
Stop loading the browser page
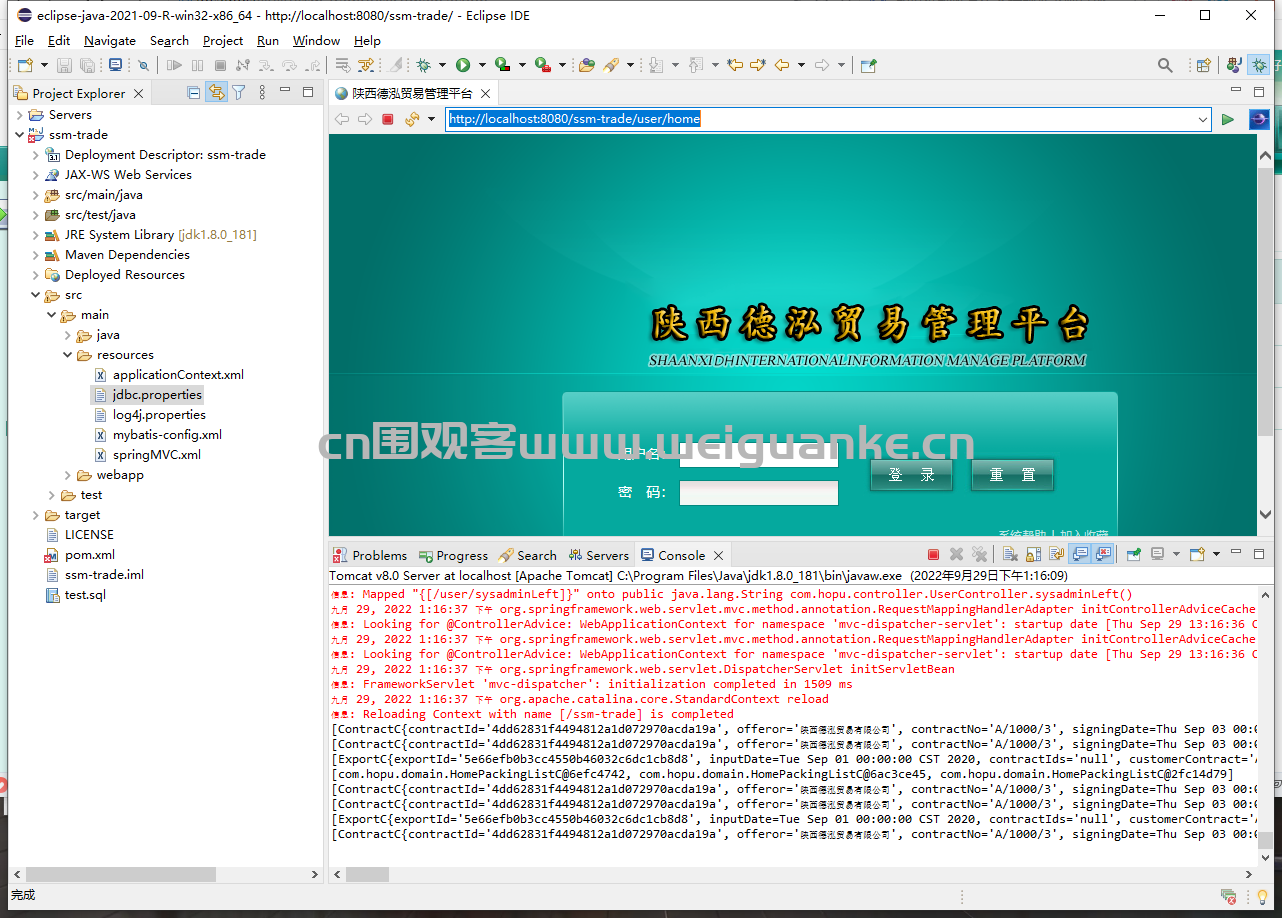(x=388, y=119)
